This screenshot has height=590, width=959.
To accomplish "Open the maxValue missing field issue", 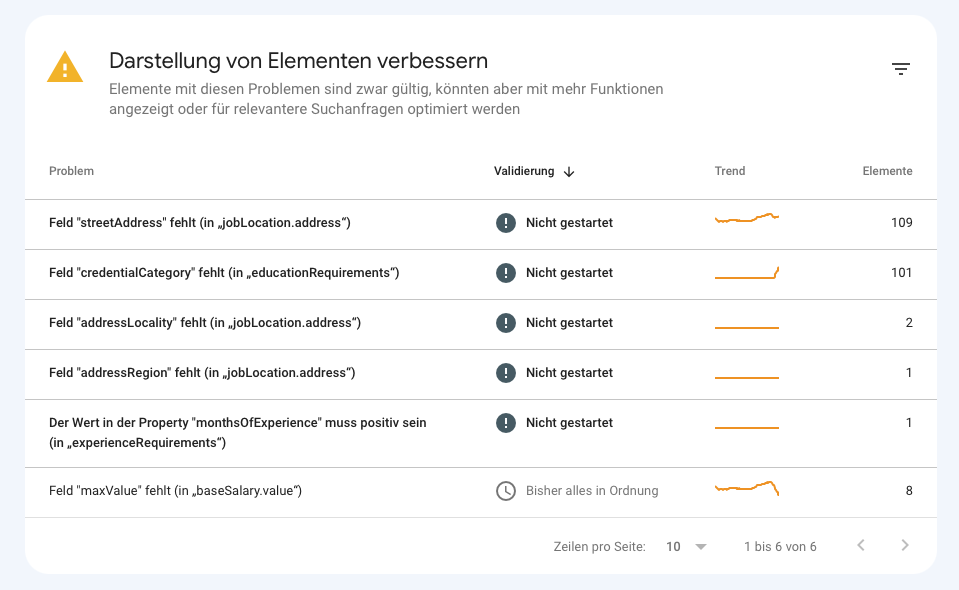I will tap(176, 491).
